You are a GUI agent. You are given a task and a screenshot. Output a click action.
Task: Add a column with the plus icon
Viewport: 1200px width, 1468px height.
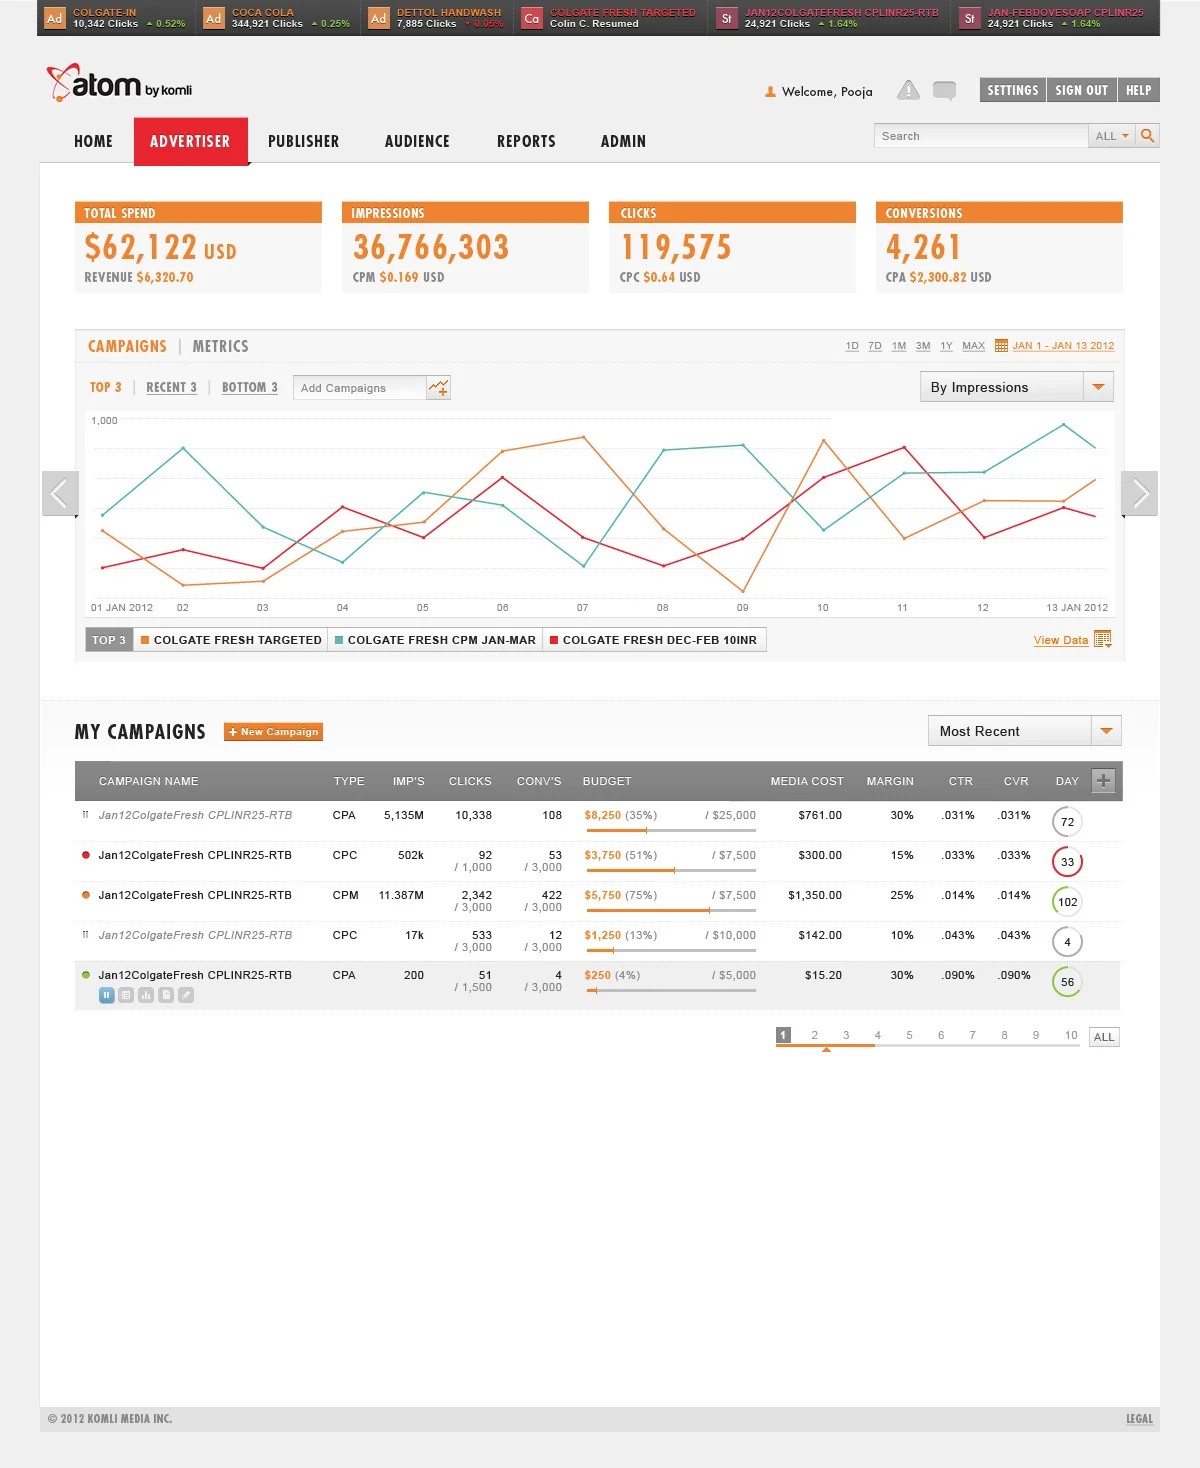tap(1103, 781)
